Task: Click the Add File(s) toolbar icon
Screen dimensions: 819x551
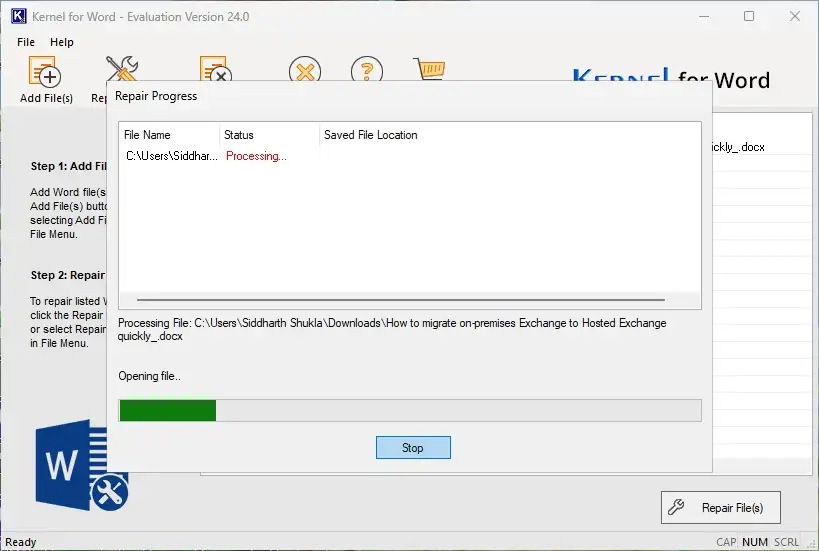Action: pos(45,70)
